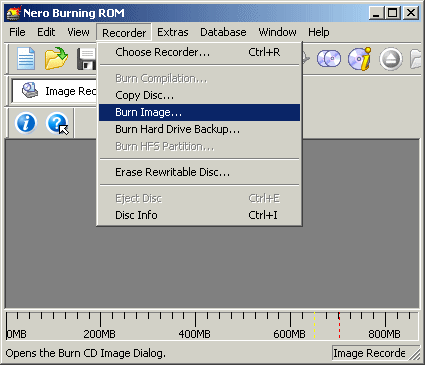The height and width of the screenshot is (365, 425).
Task: Select Choose Recorder from menu
Action: tap(199, 52)
